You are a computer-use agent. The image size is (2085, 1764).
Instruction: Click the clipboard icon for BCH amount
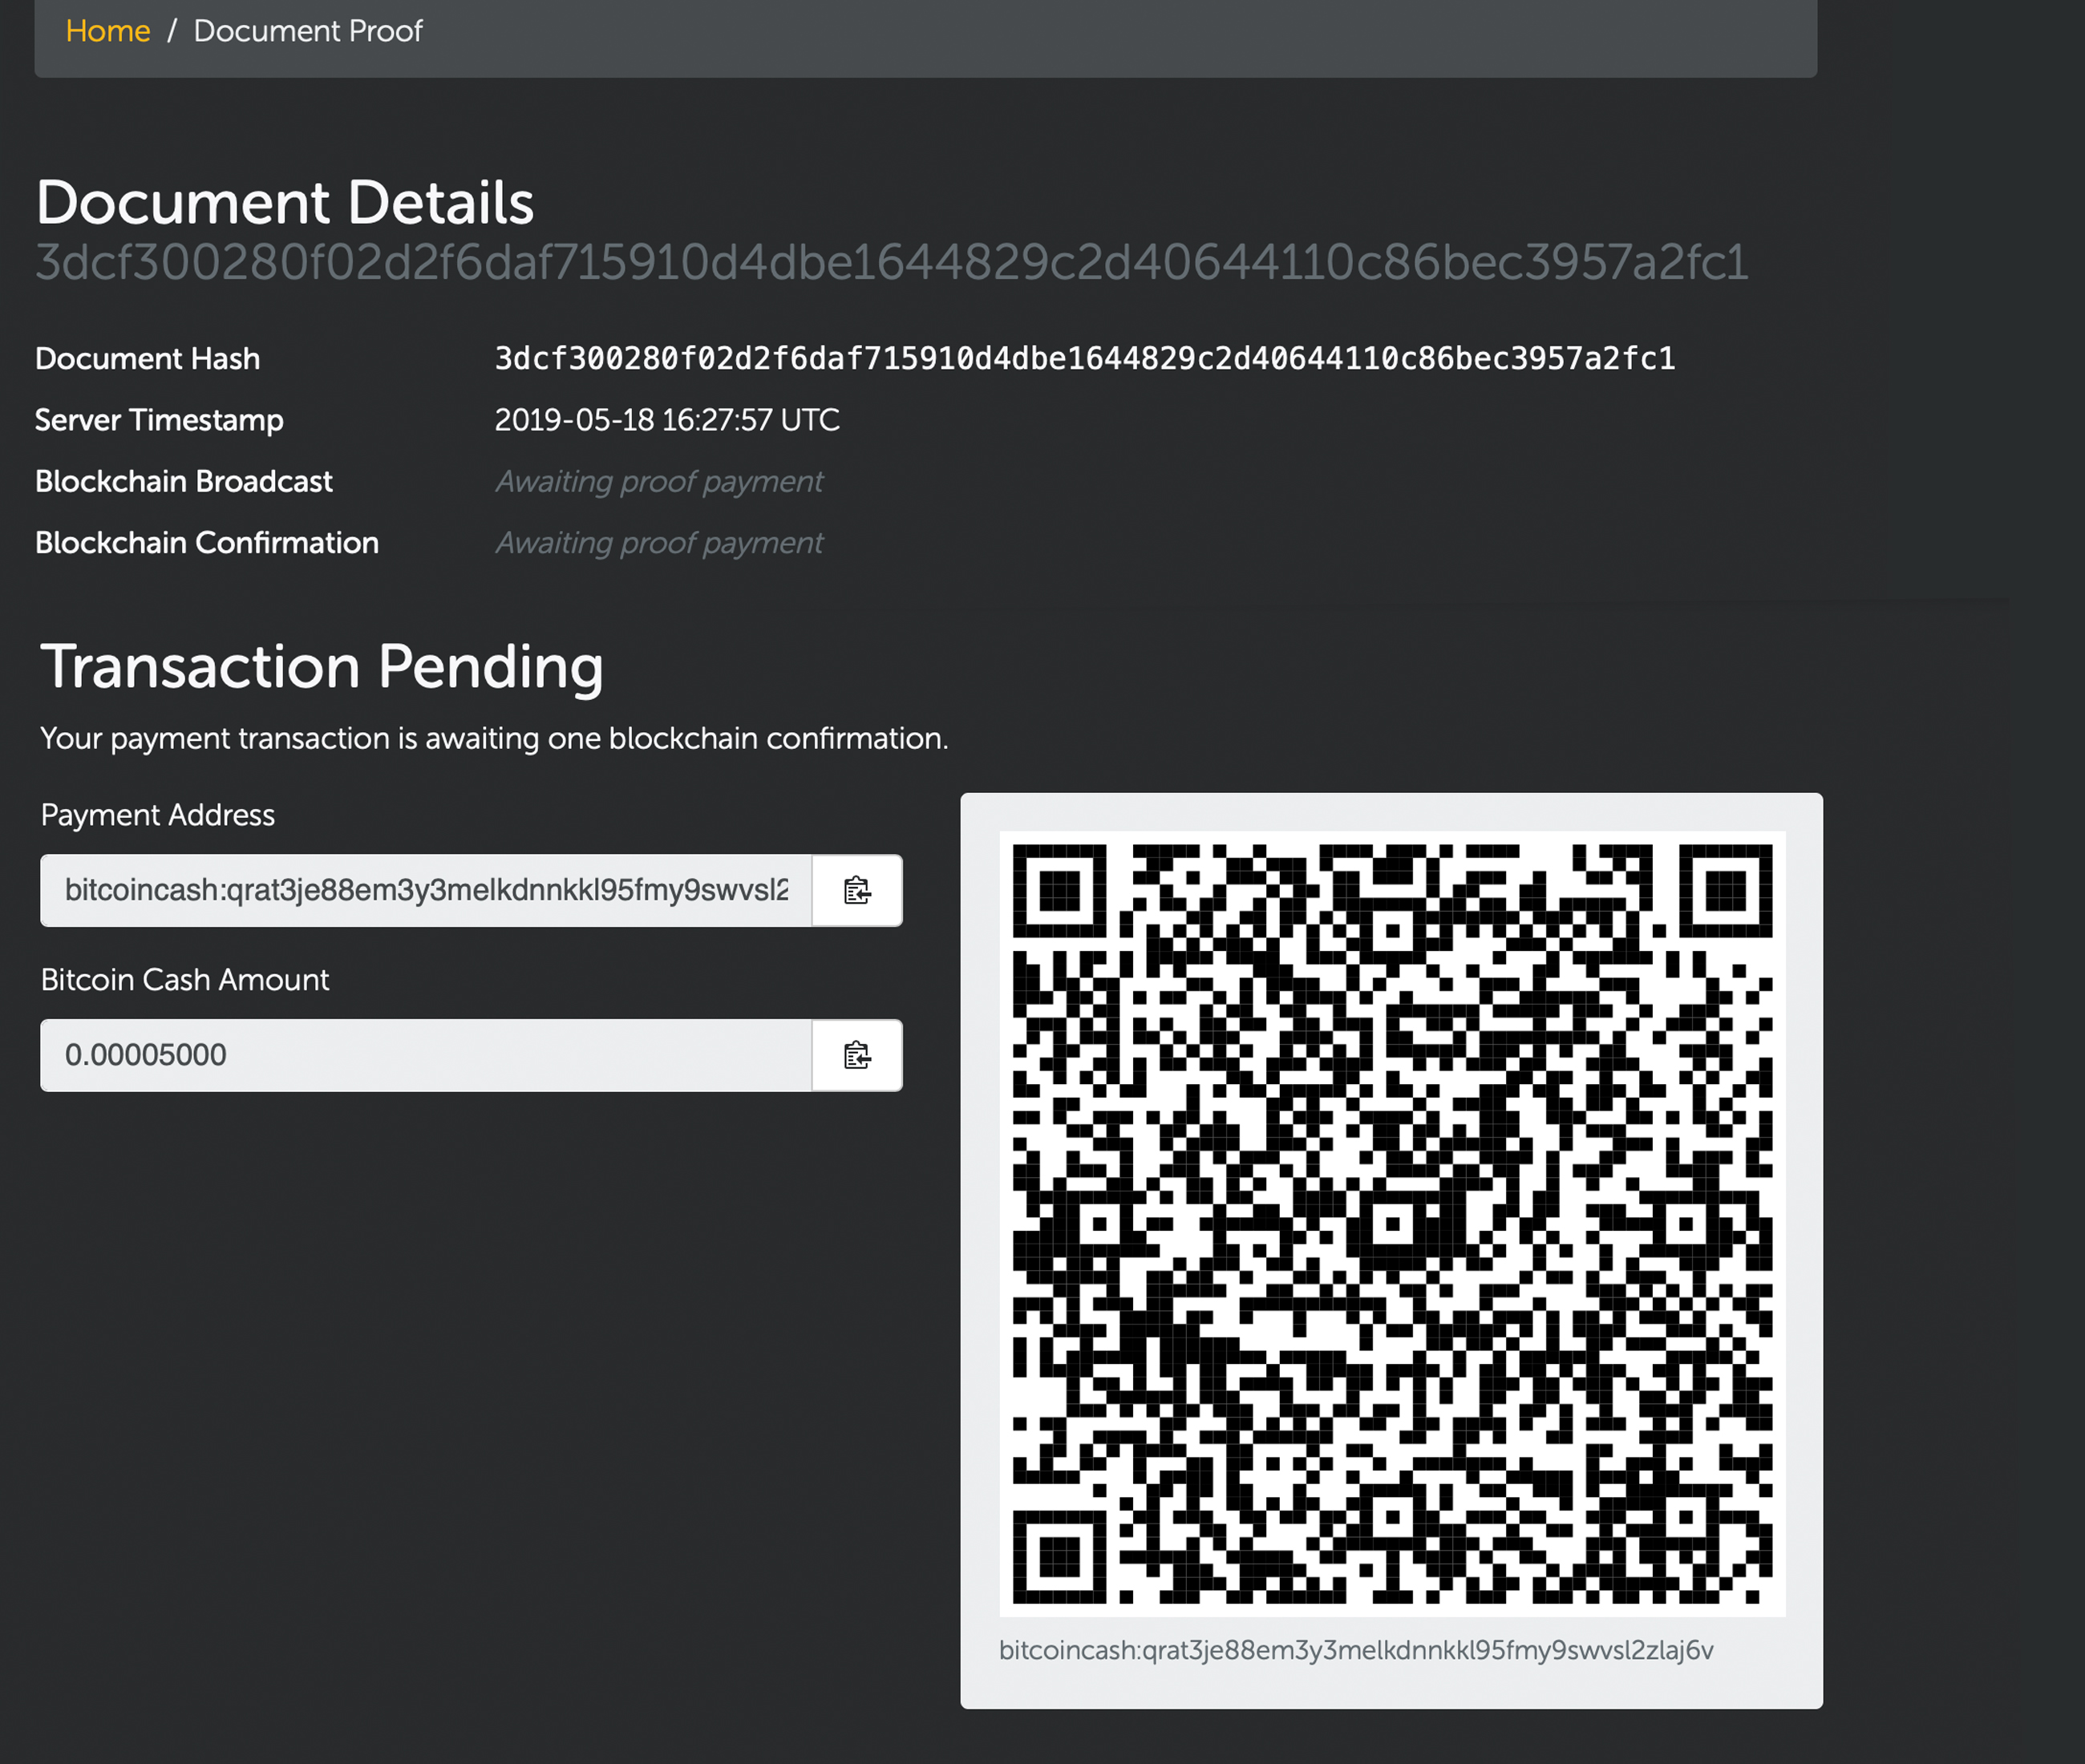856,1054
